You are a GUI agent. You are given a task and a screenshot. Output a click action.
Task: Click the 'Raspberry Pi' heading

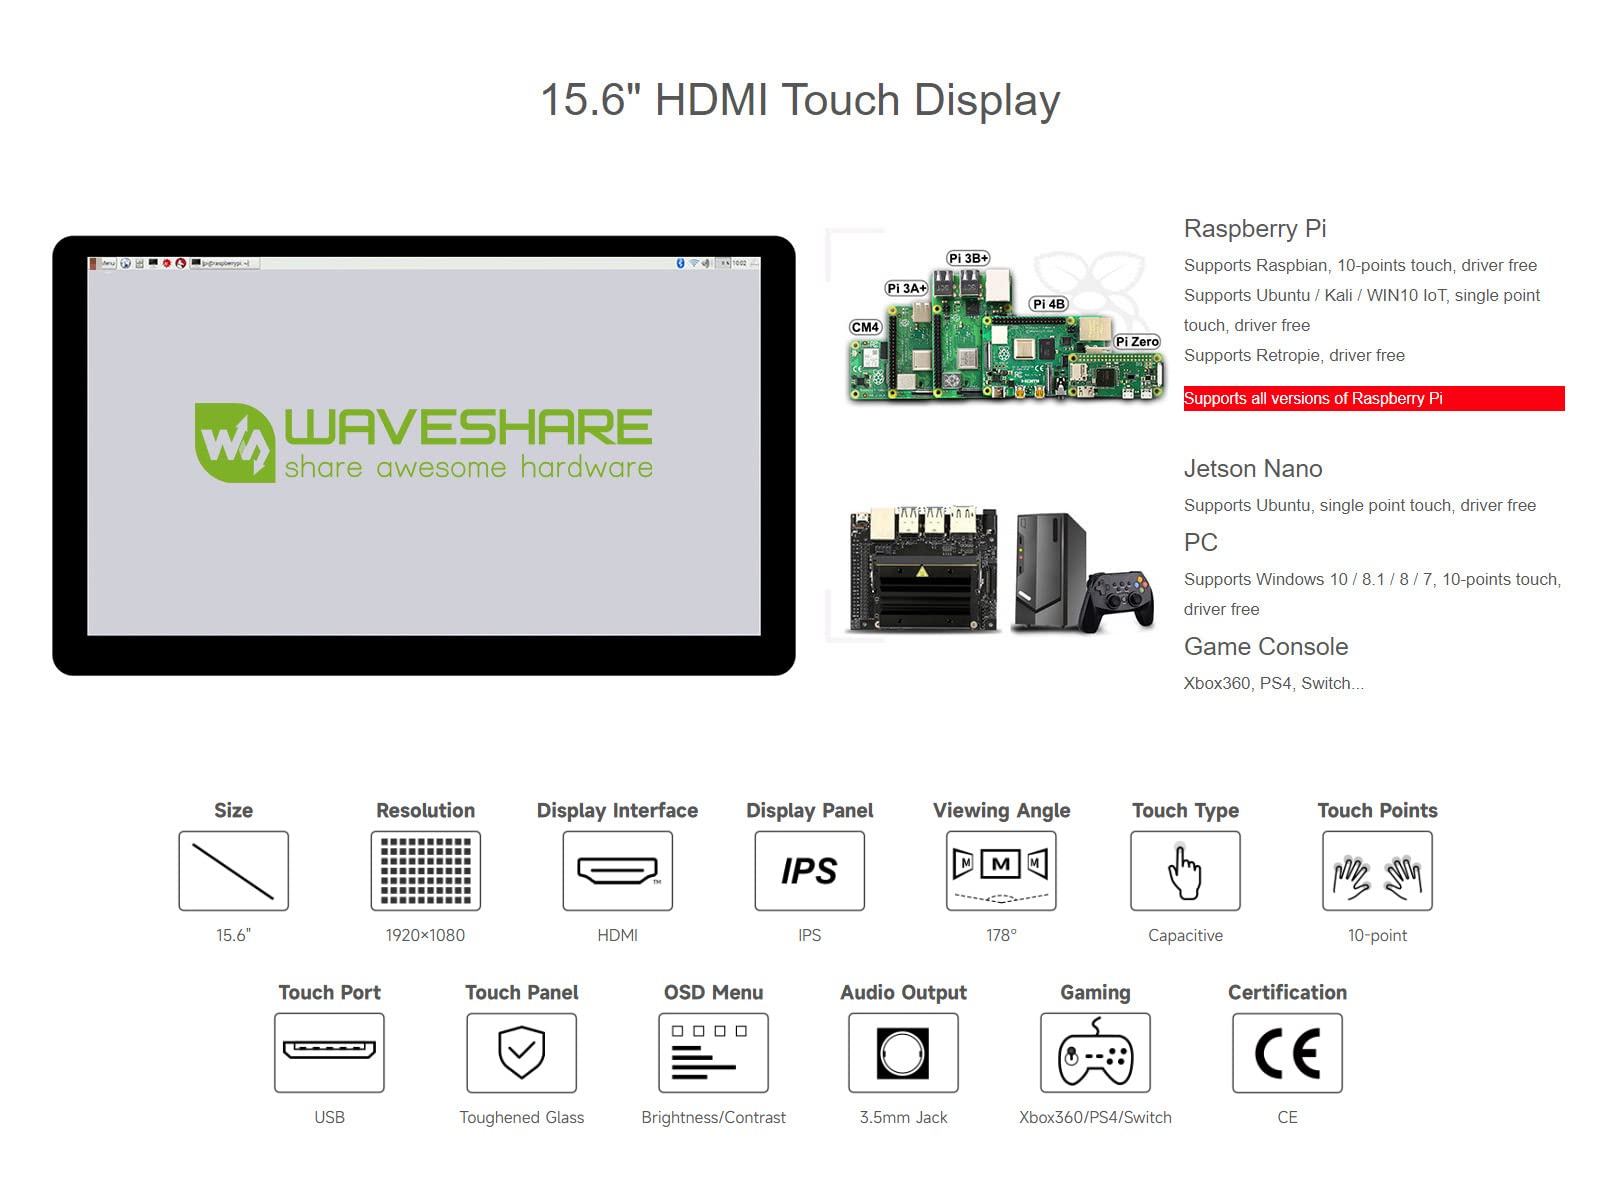[x=1255, y=229]
